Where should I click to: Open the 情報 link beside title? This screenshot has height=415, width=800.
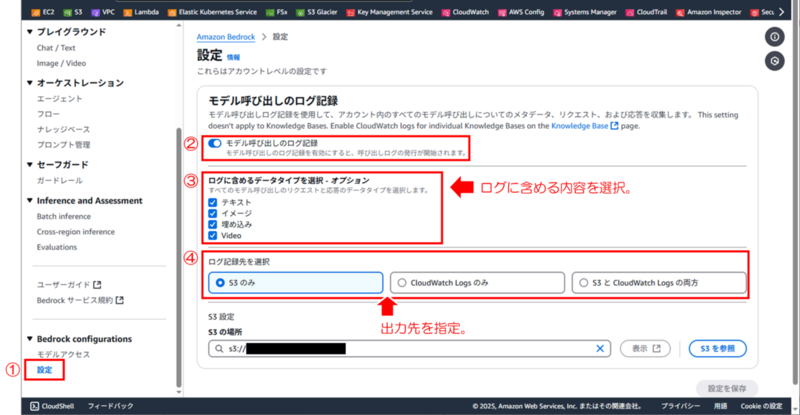233,57
